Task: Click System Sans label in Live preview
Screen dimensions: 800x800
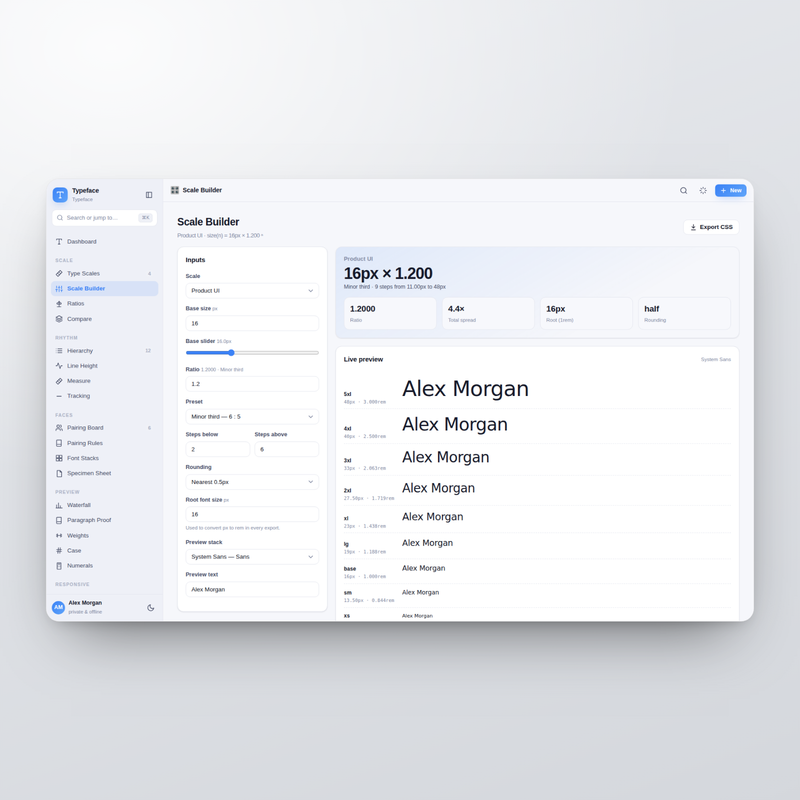Action: coord(715,360)
